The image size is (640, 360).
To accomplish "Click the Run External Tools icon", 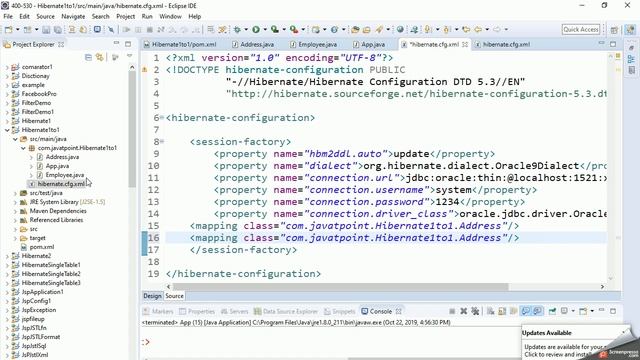I will coord(294,29).
